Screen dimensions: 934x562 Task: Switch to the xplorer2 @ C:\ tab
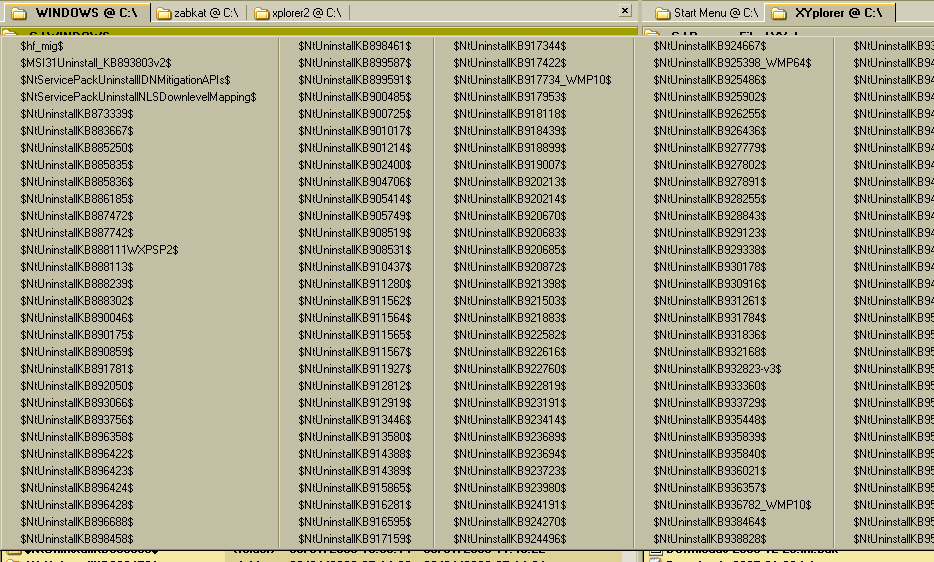305,13
